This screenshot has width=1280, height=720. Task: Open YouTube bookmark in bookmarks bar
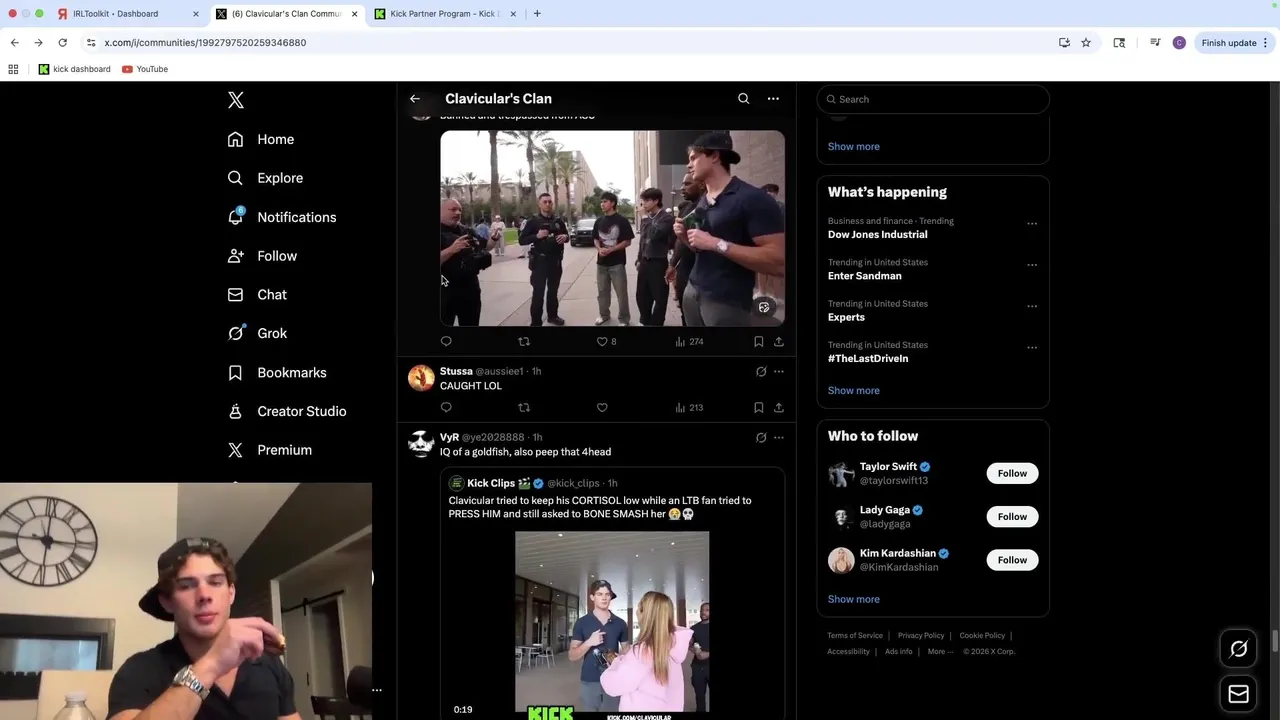pos(145,69)
